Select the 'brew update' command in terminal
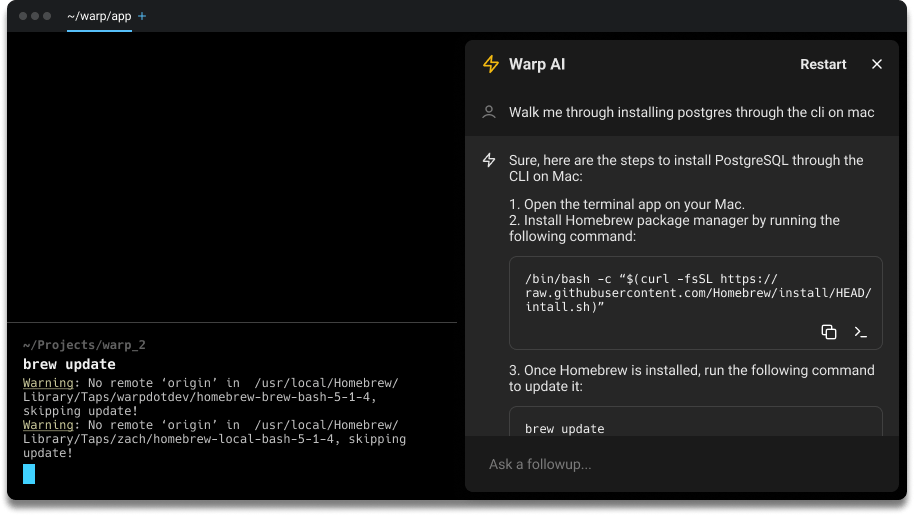This screenshot has width=914, height=515. click(69, 364)
